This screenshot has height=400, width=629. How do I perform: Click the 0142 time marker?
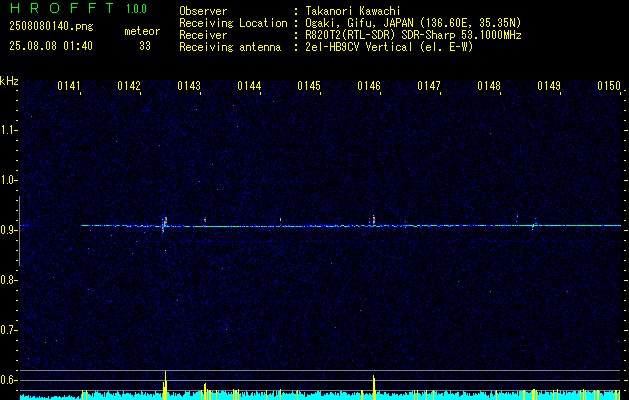point(129,86)
